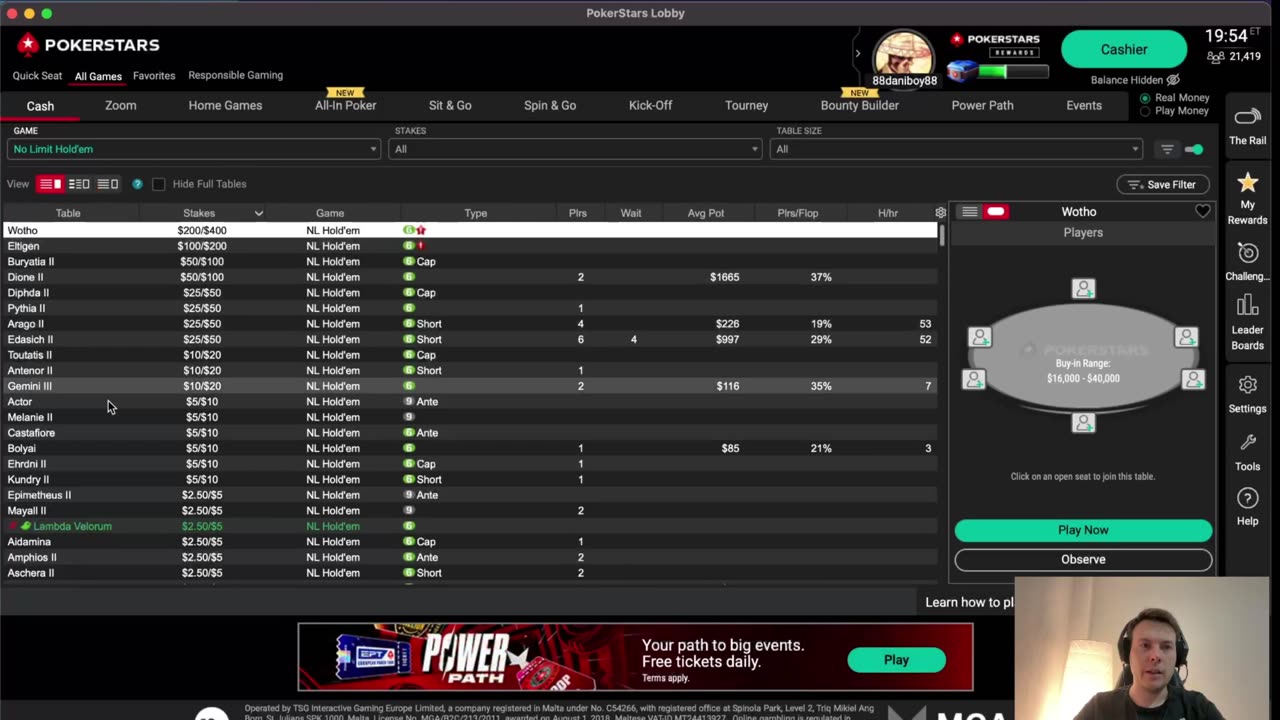
Task: Click the crossed-eye Balance Hidden icon
Action: coord(1173,80)
